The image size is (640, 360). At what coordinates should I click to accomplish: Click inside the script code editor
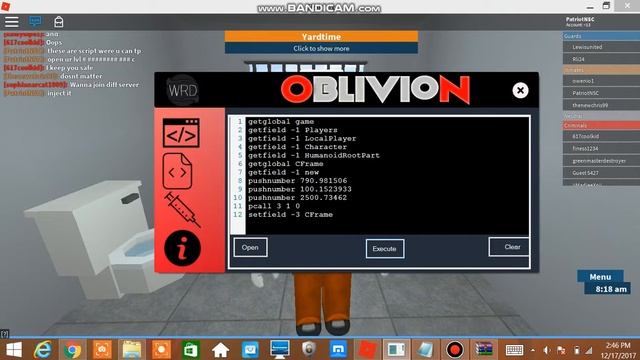[x=387, y=176]
